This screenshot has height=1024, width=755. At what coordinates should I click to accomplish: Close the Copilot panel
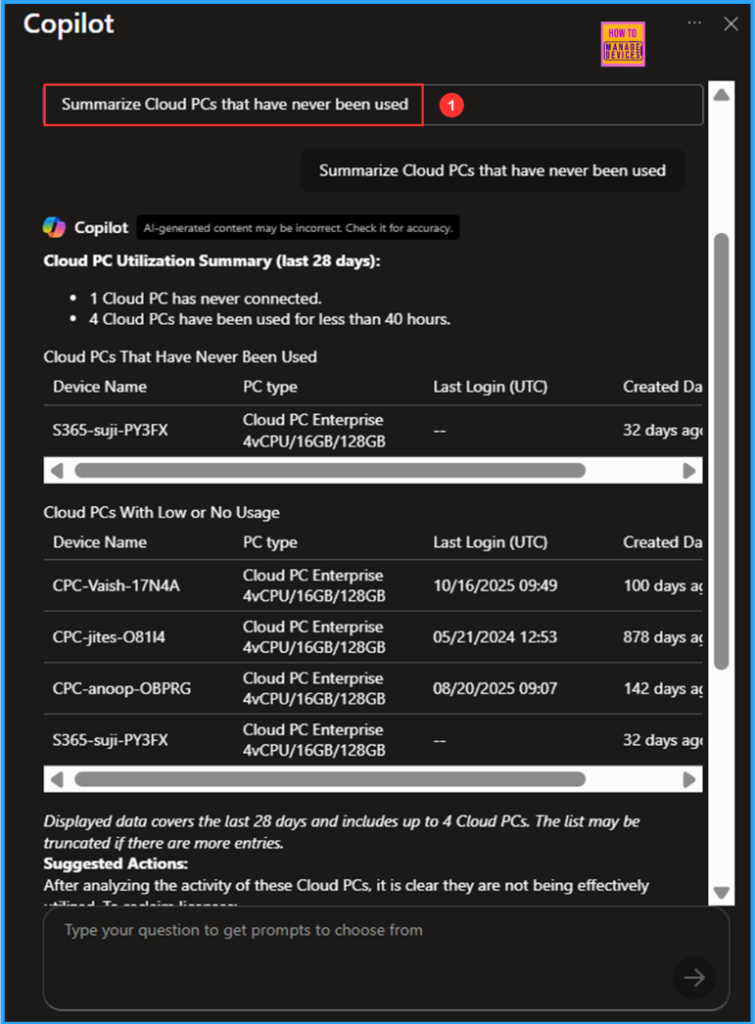coord(730,24)
